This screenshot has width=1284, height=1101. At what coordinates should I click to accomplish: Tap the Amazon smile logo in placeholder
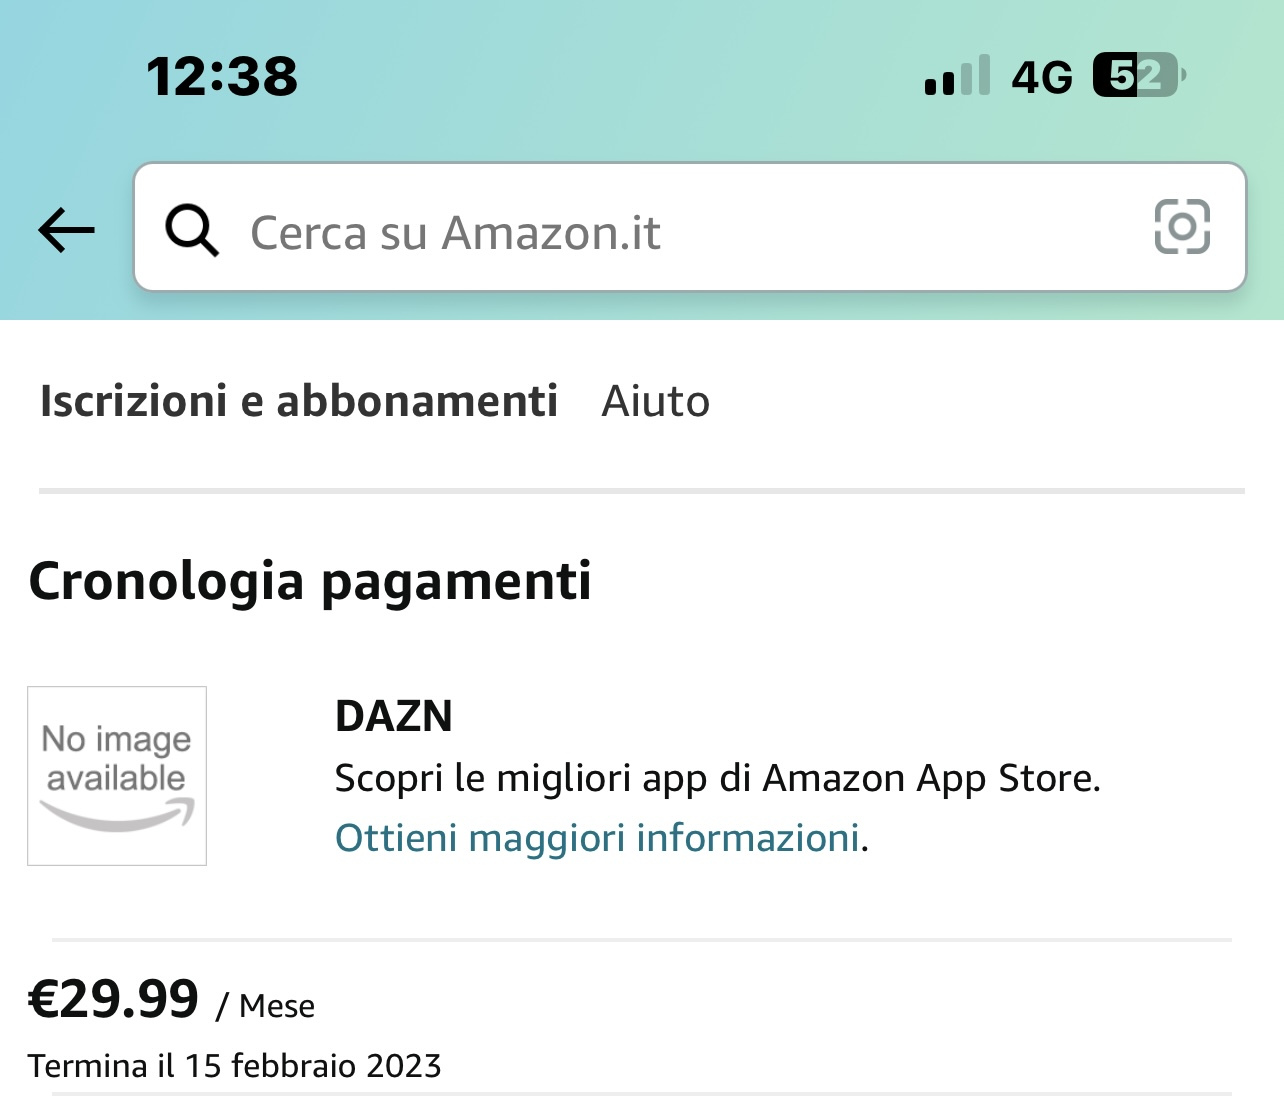(117, 815)
